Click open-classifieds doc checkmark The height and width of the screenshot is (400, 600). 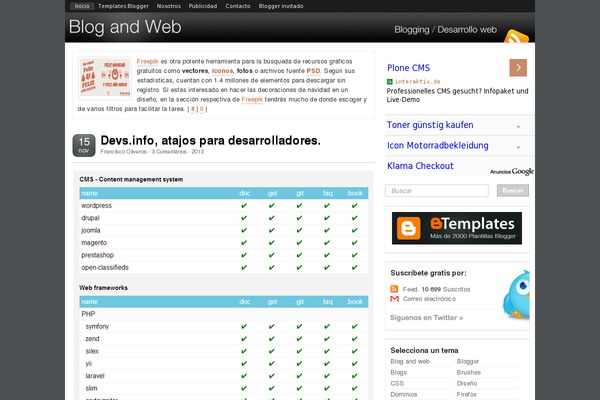click(x=244, y=268)
